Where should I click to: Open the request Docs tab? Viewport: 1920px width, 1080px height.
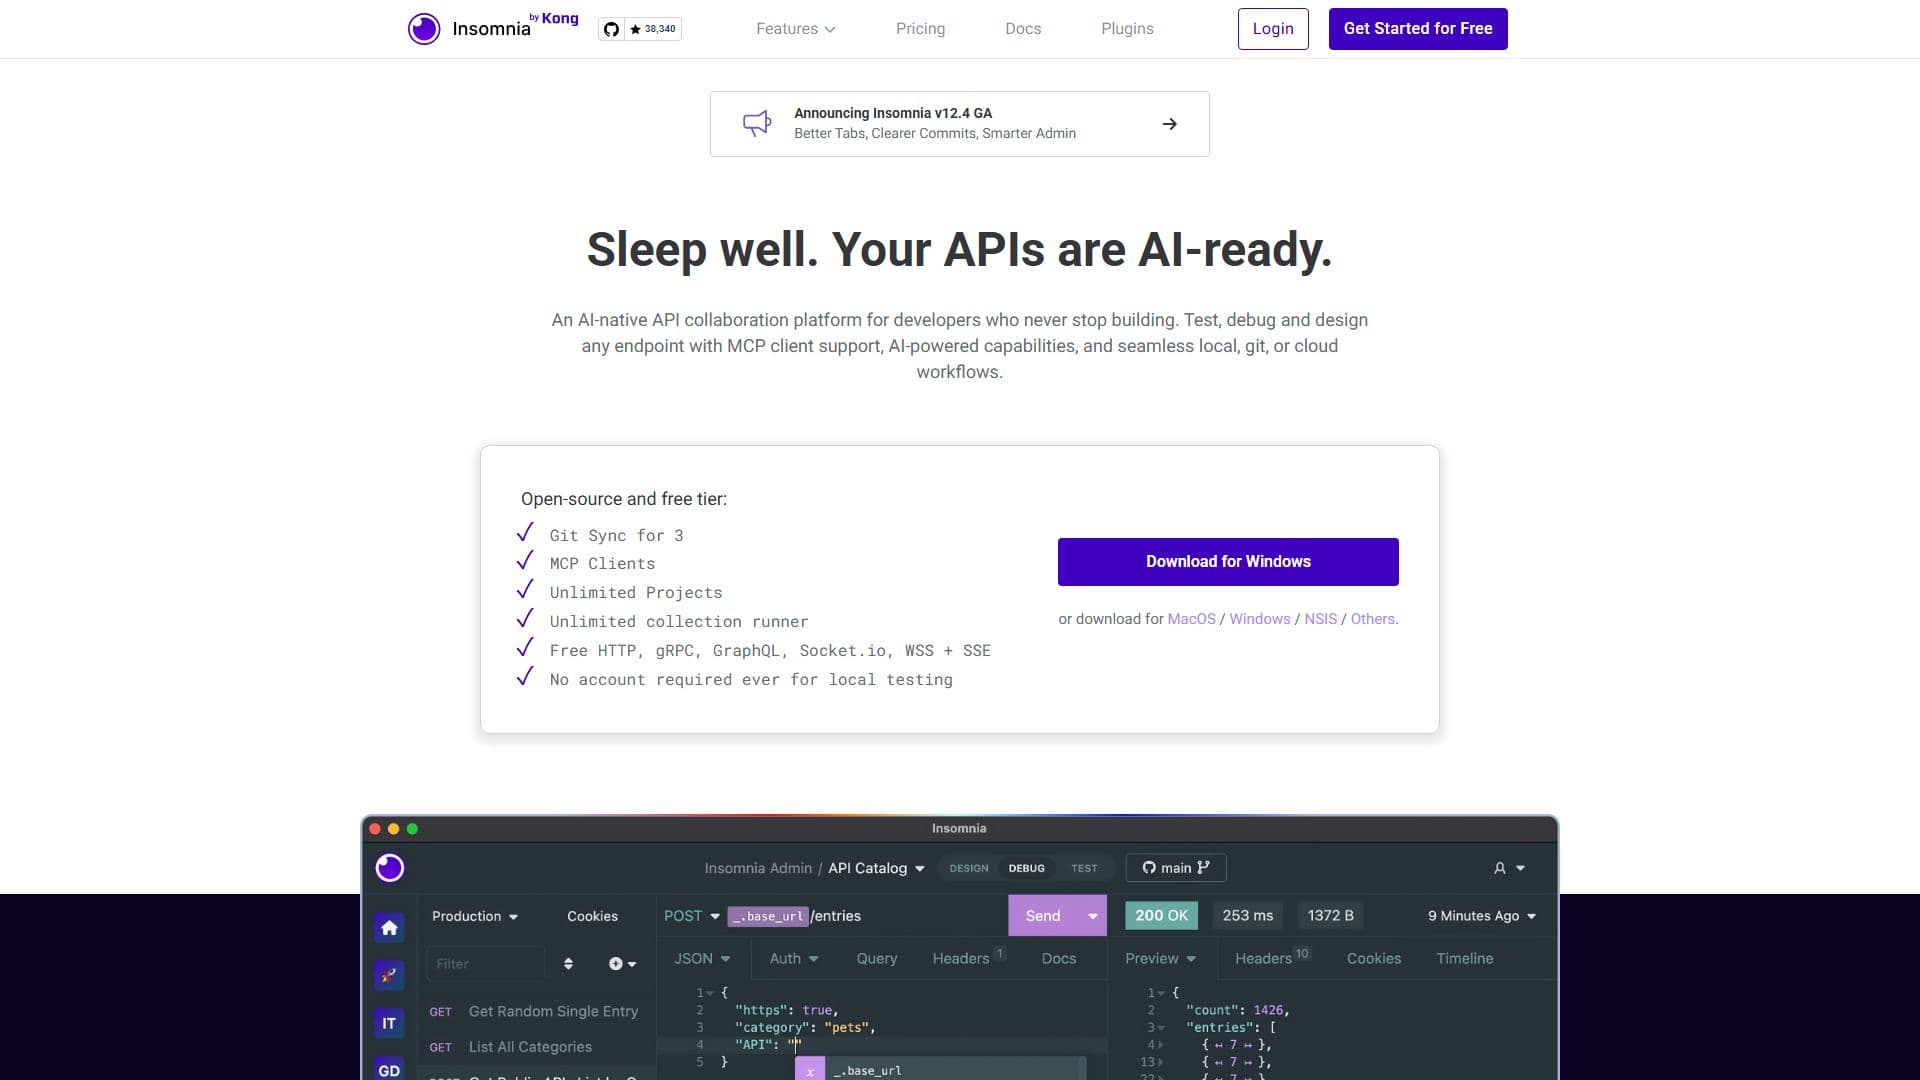(x=1059, y=958)
